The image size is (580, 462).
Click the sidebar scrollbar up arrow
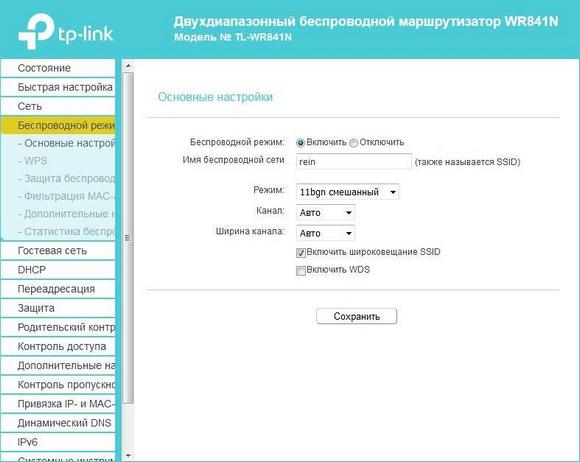point(128,66)
